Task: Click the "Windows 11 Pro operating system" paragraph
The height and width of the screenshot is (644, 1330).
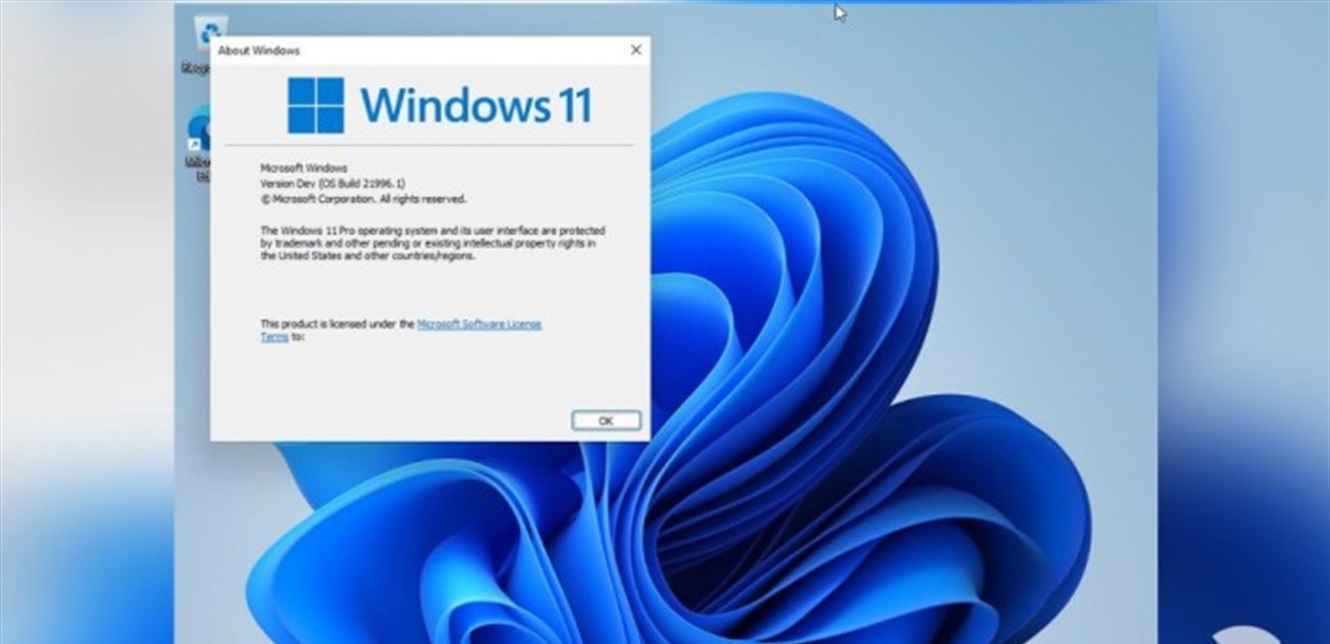Action: coord(432,243)
